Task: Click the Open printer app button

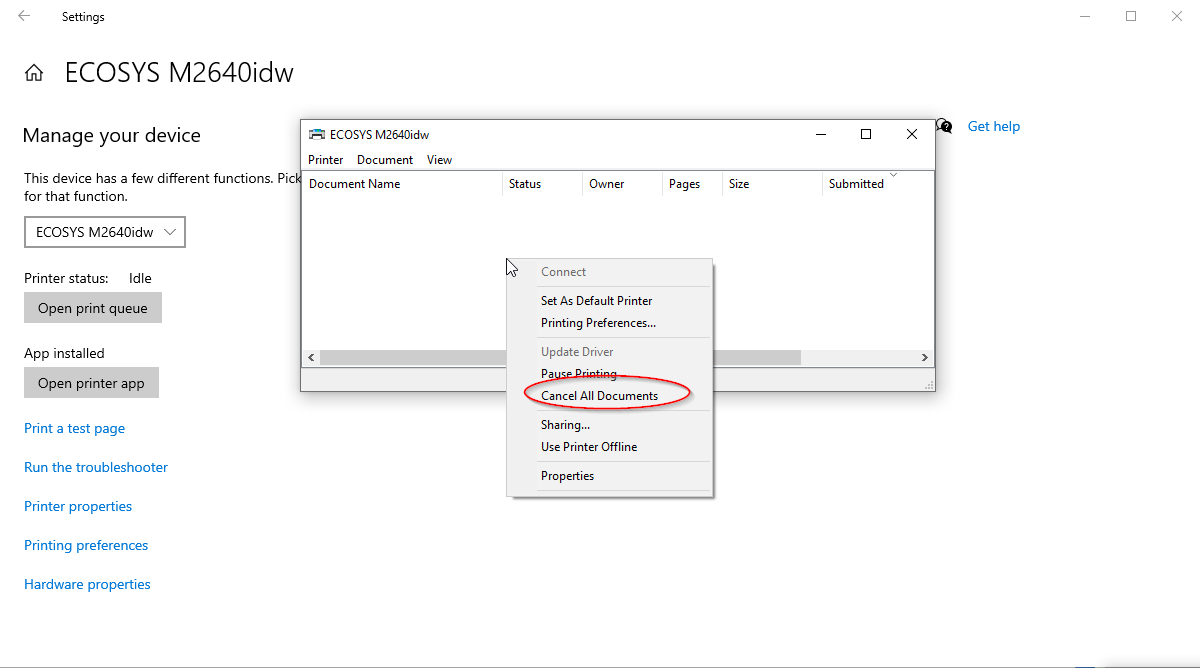Action: [91, 383]
